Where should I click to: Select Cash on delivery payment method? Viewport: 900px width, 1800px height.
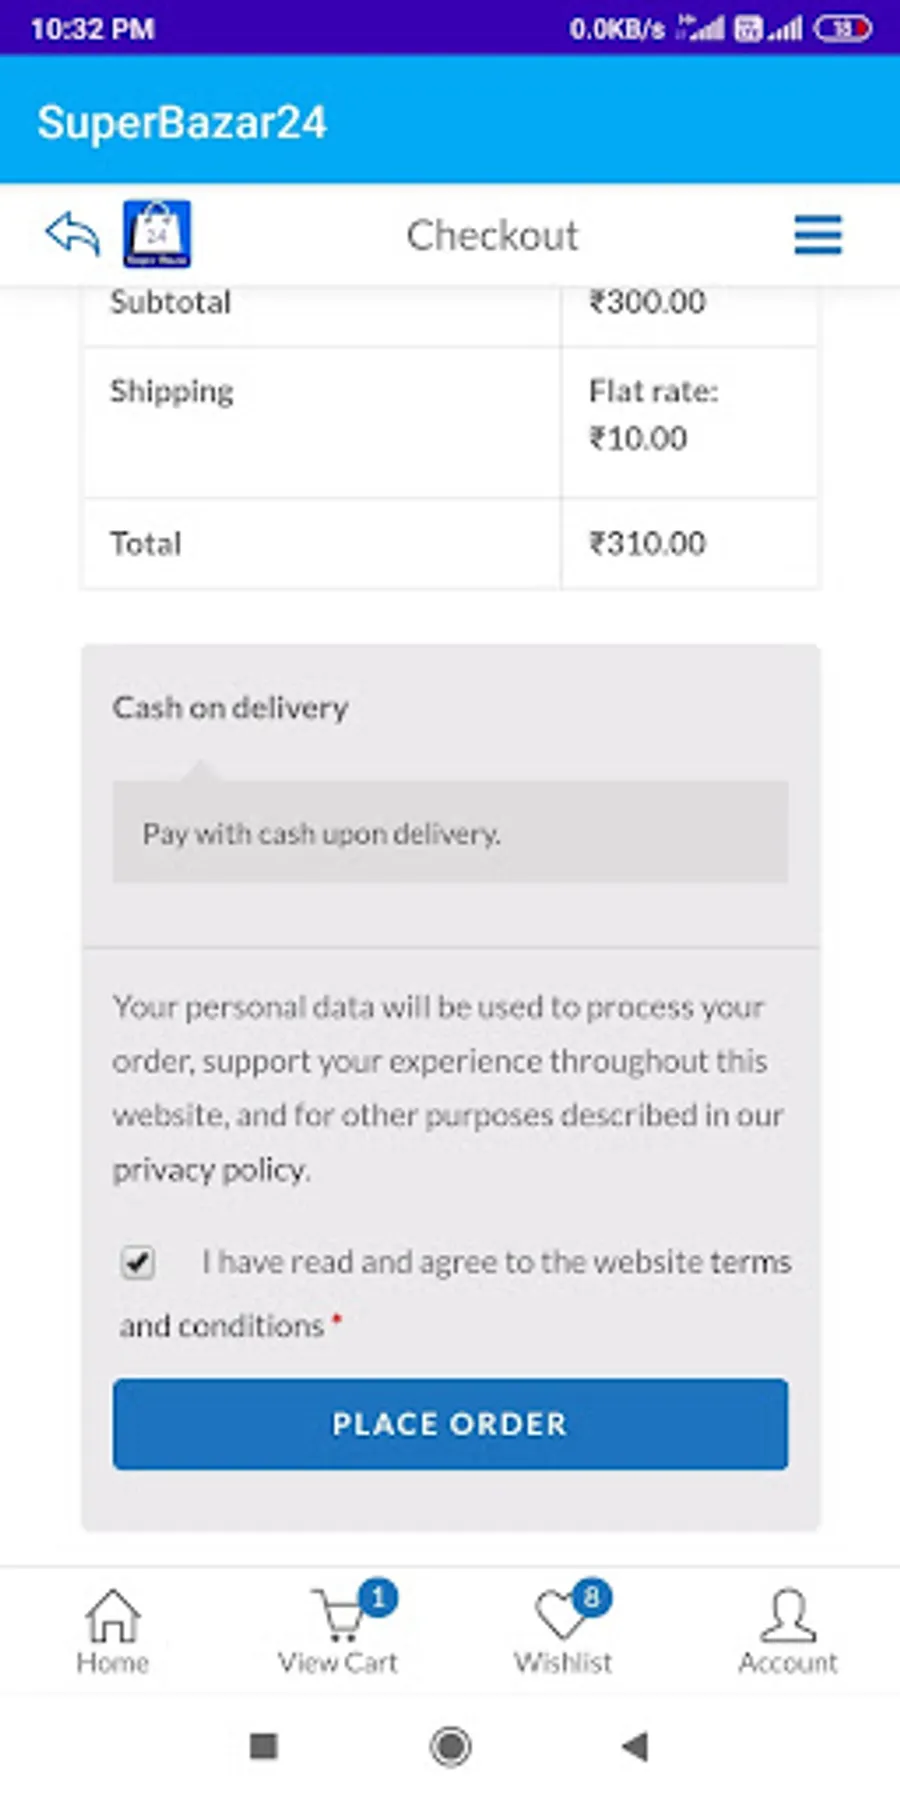coord(230,708)
